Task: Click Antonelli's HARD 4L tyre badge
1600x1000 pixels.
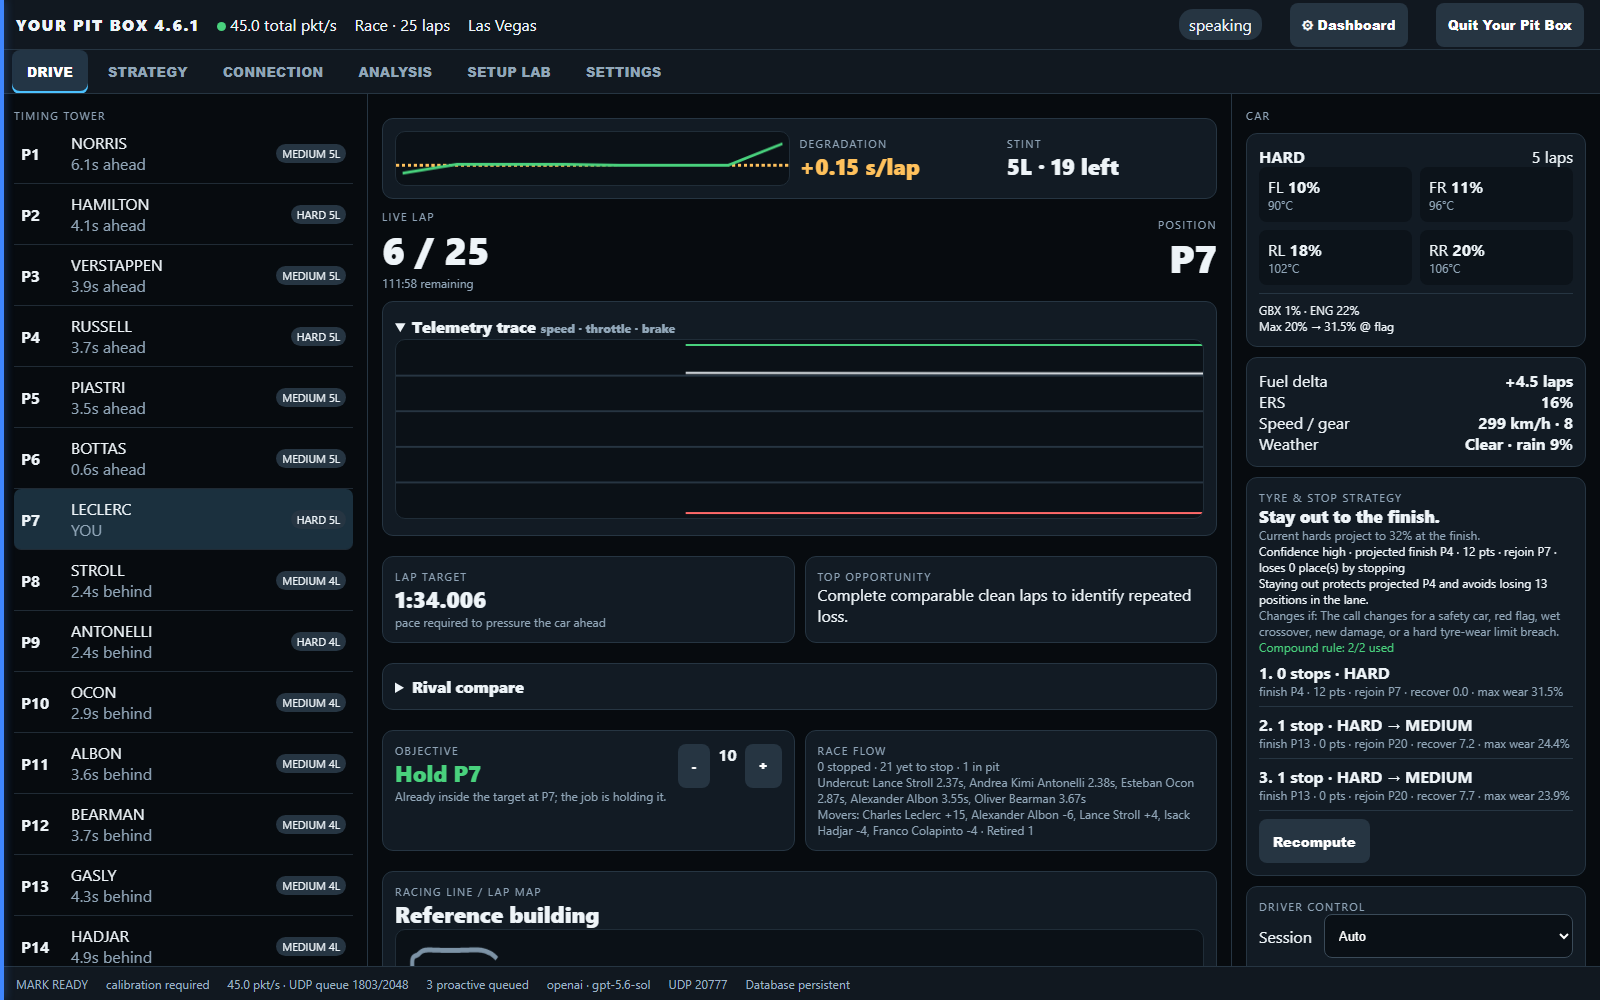Action: [318, 642]
